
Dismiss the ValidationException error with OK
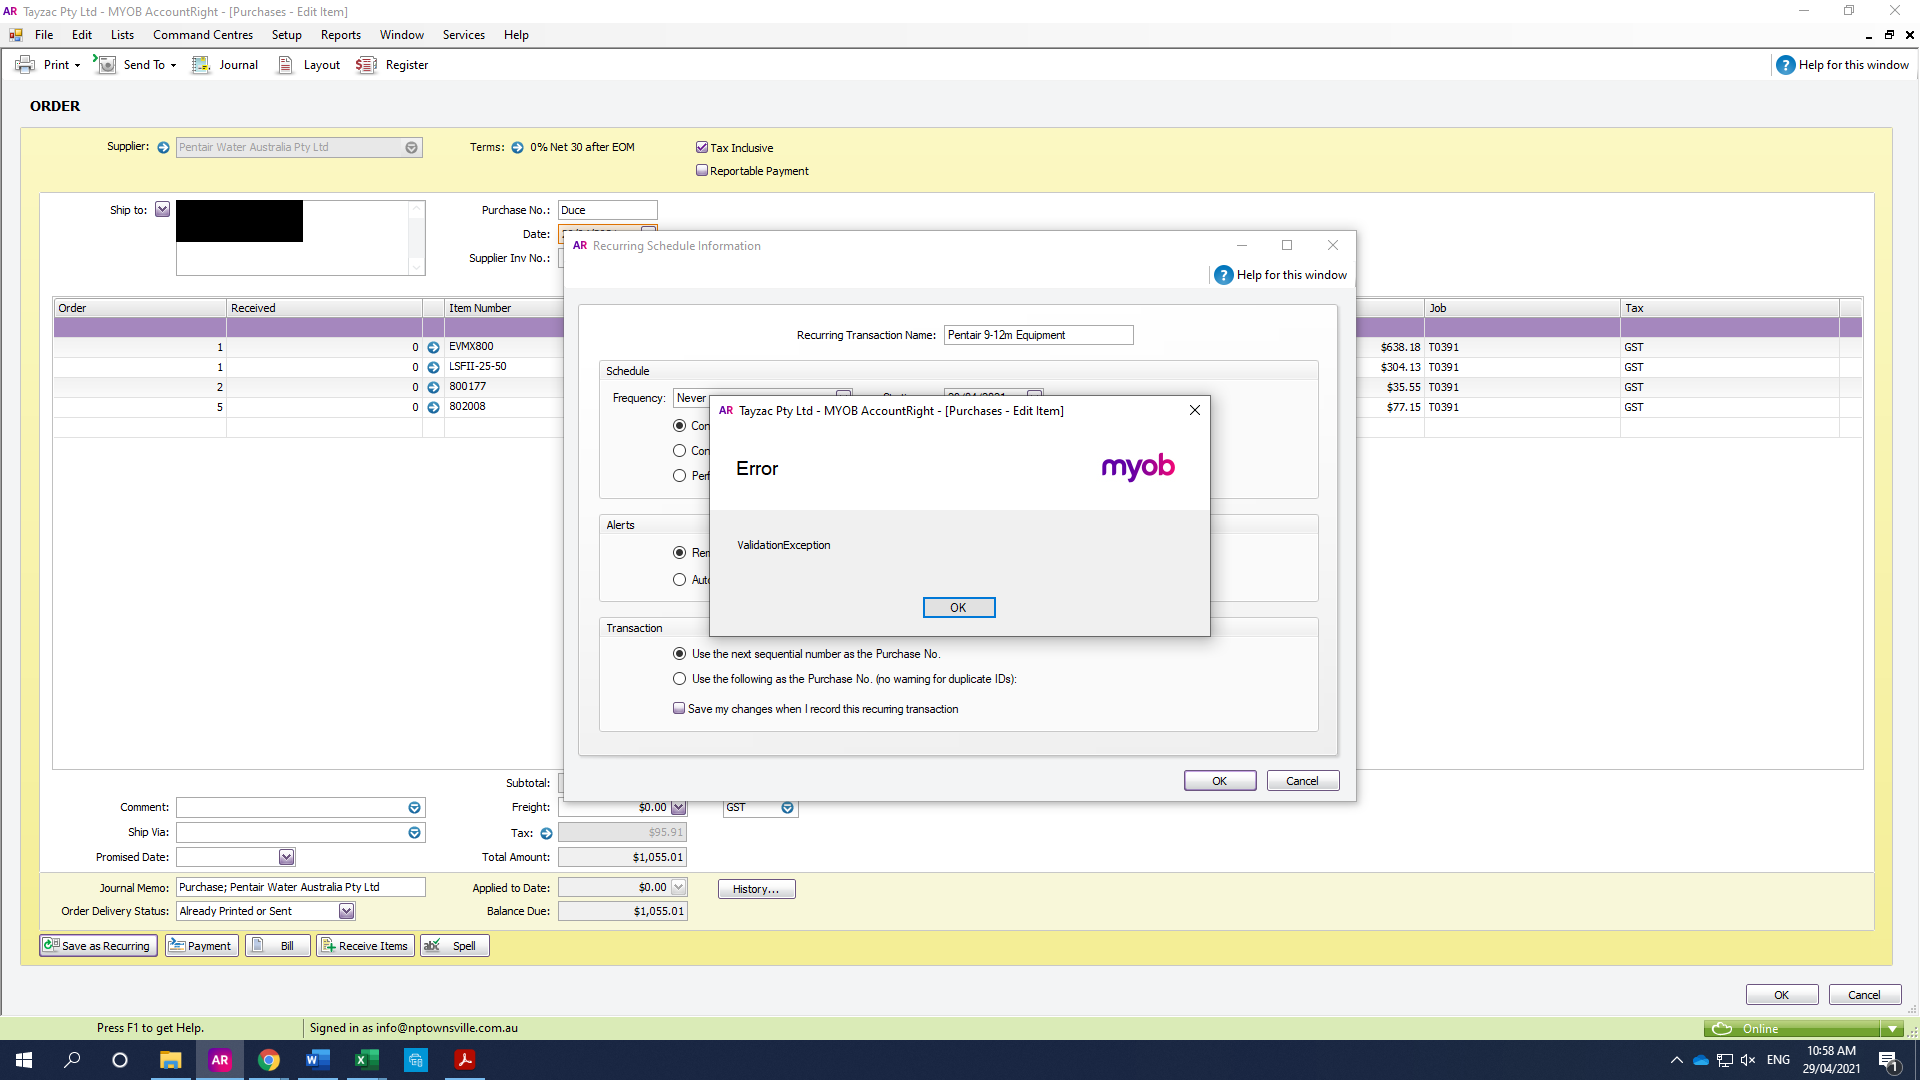[958, 607]
